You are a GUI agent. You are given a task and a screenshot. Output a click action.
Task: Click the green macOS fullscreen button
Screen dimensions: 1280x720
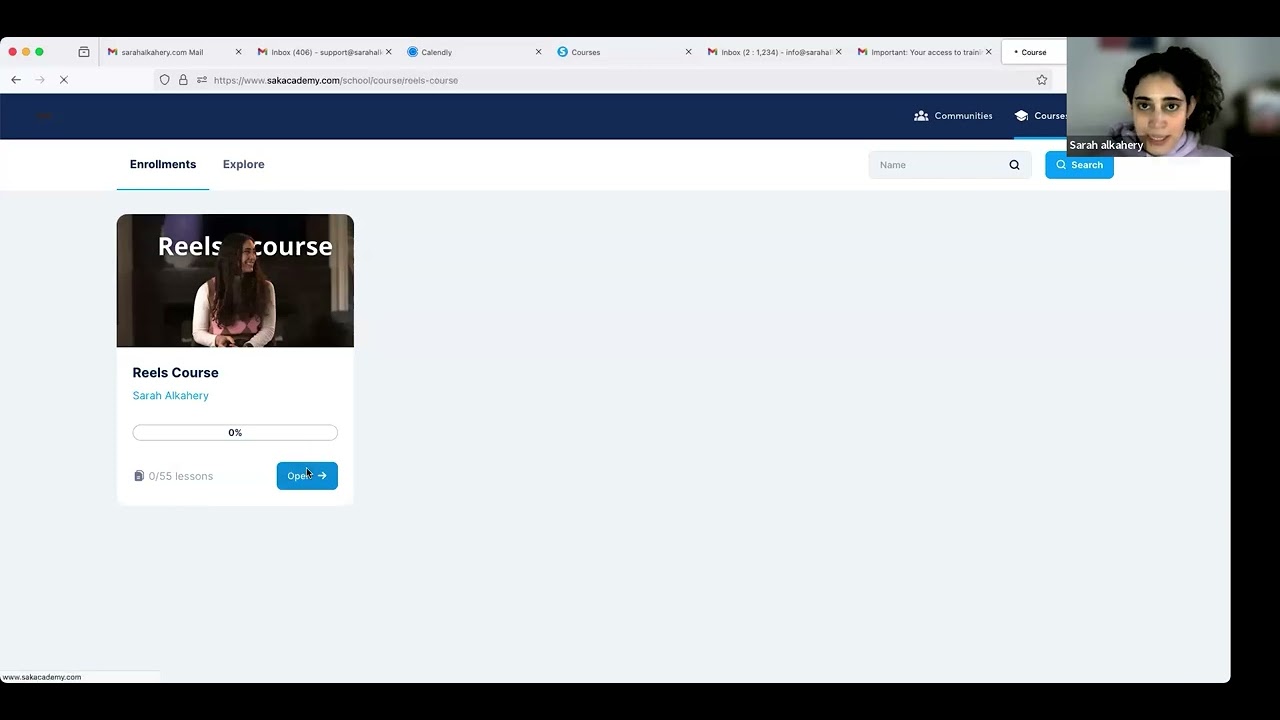[x=39, y=52]
